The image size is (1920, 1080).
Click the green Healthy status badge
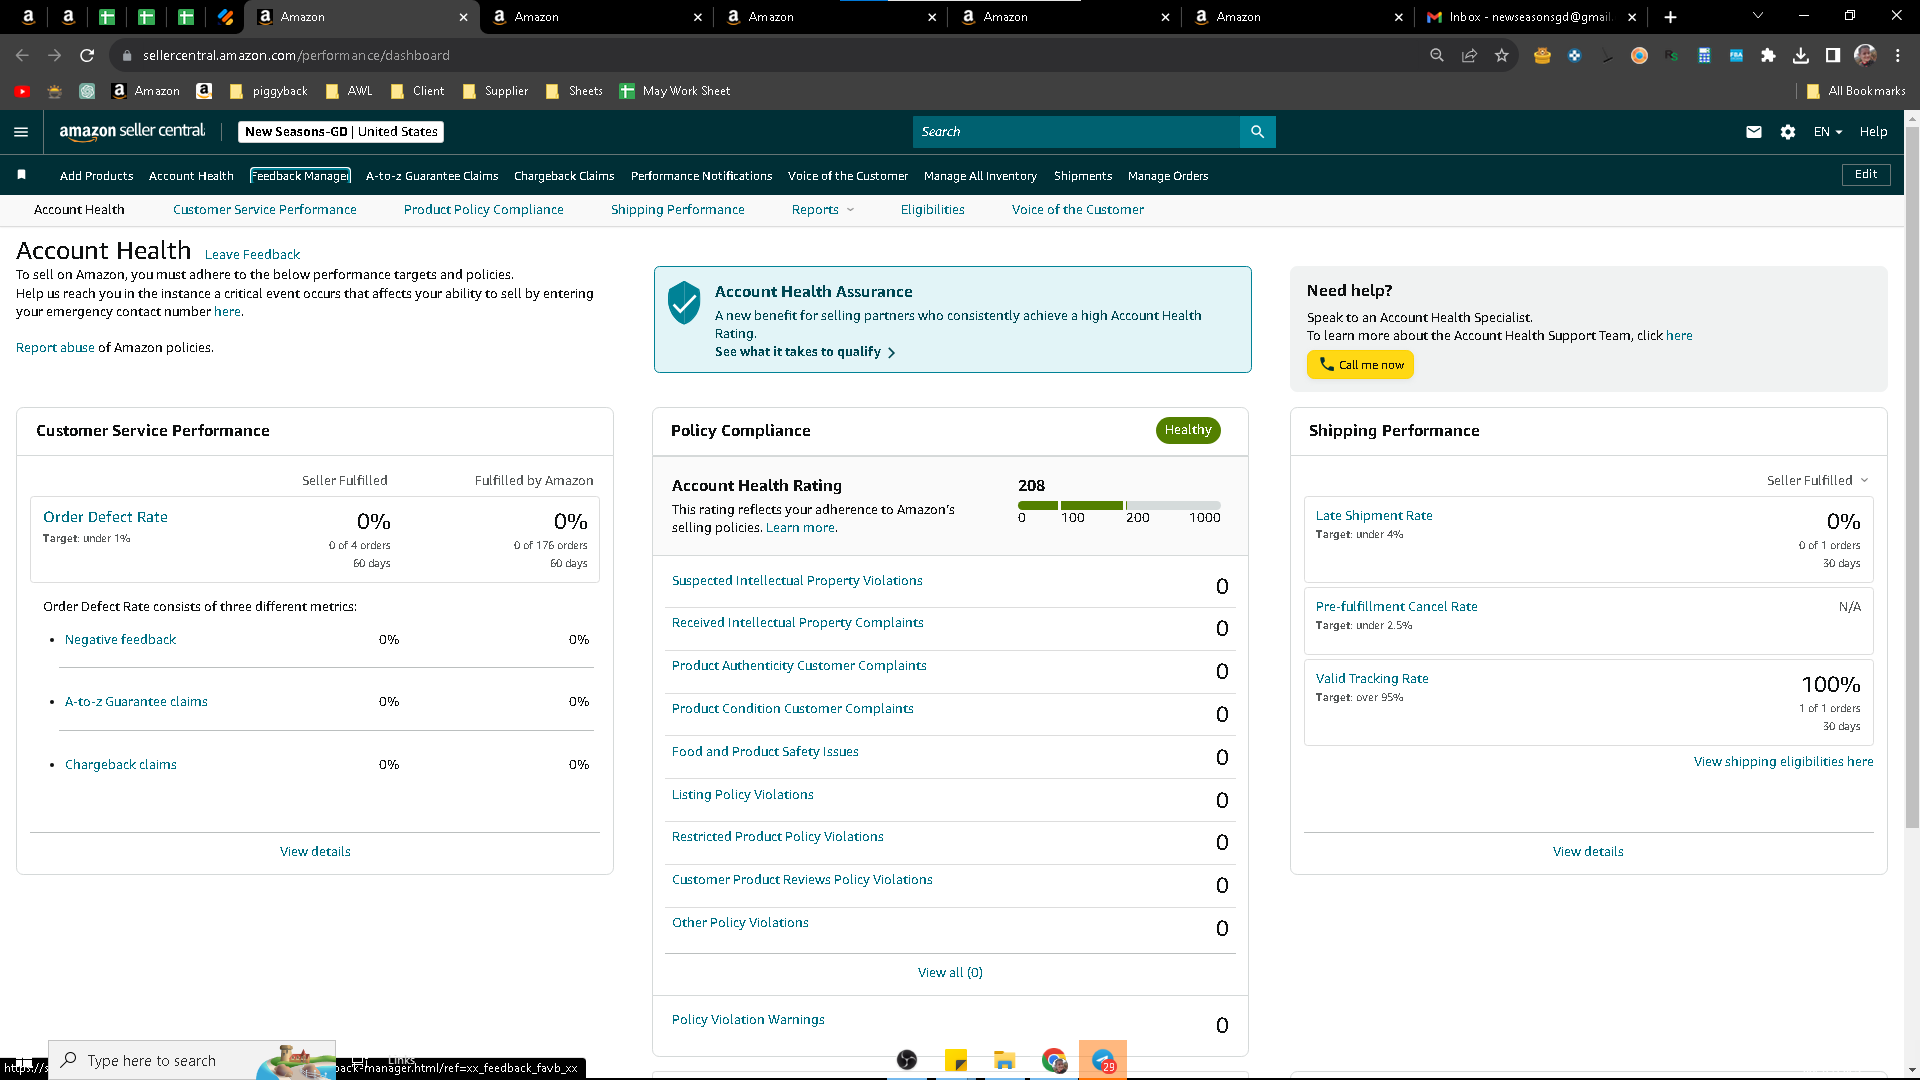tap(1188, 430)
